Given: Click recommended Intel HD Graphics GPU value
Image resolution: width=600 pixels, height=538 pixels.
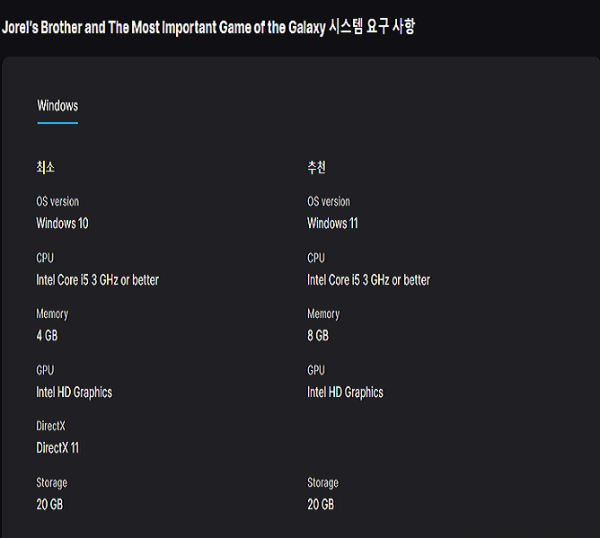Looking at the screenshot, I should pos(345,392).
